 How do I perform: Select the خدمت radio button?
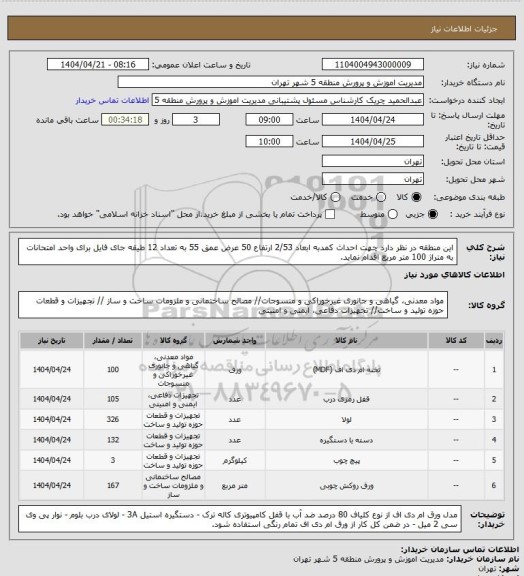(381, 197)
